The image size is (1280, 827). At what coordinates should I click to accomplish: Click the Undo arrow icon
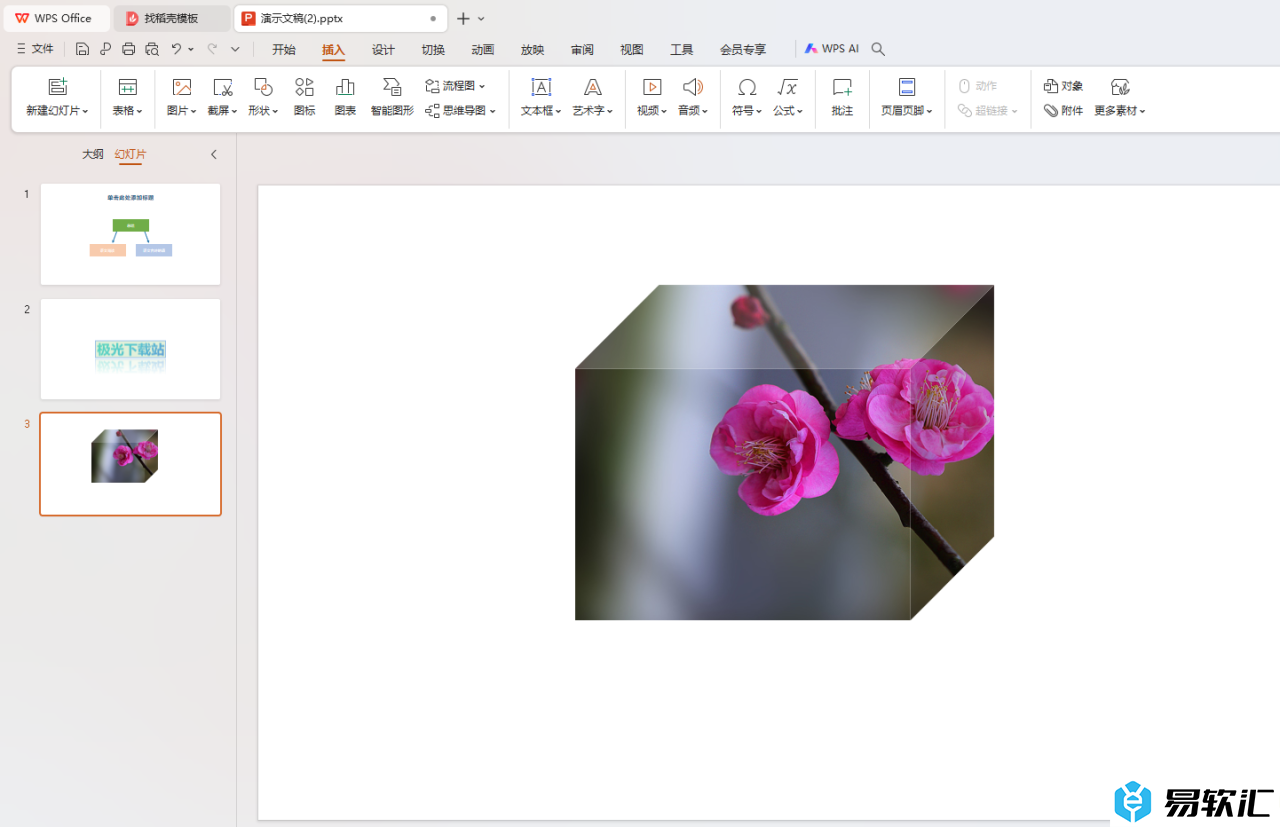click(176, 49)
